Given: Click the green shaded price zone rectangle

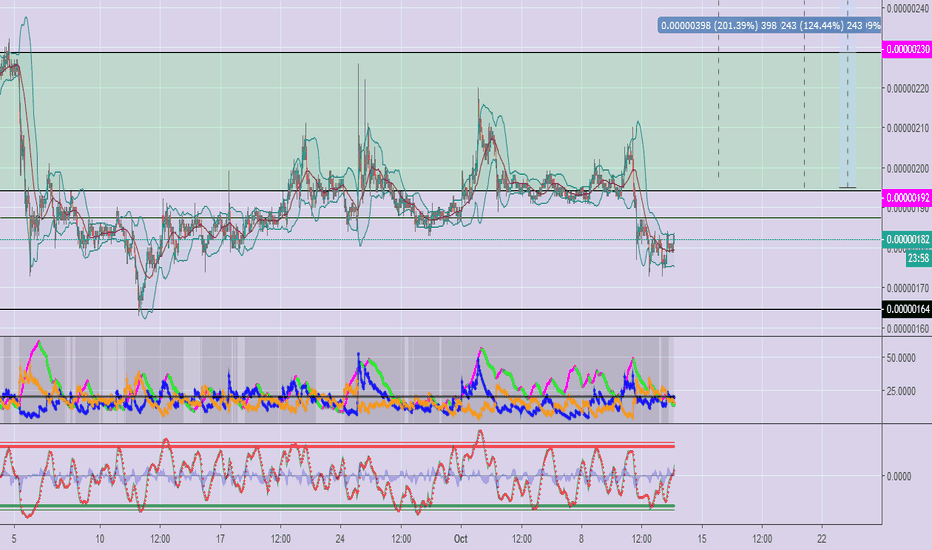Looking at the screenshot, I should click(x=440, y=122).
